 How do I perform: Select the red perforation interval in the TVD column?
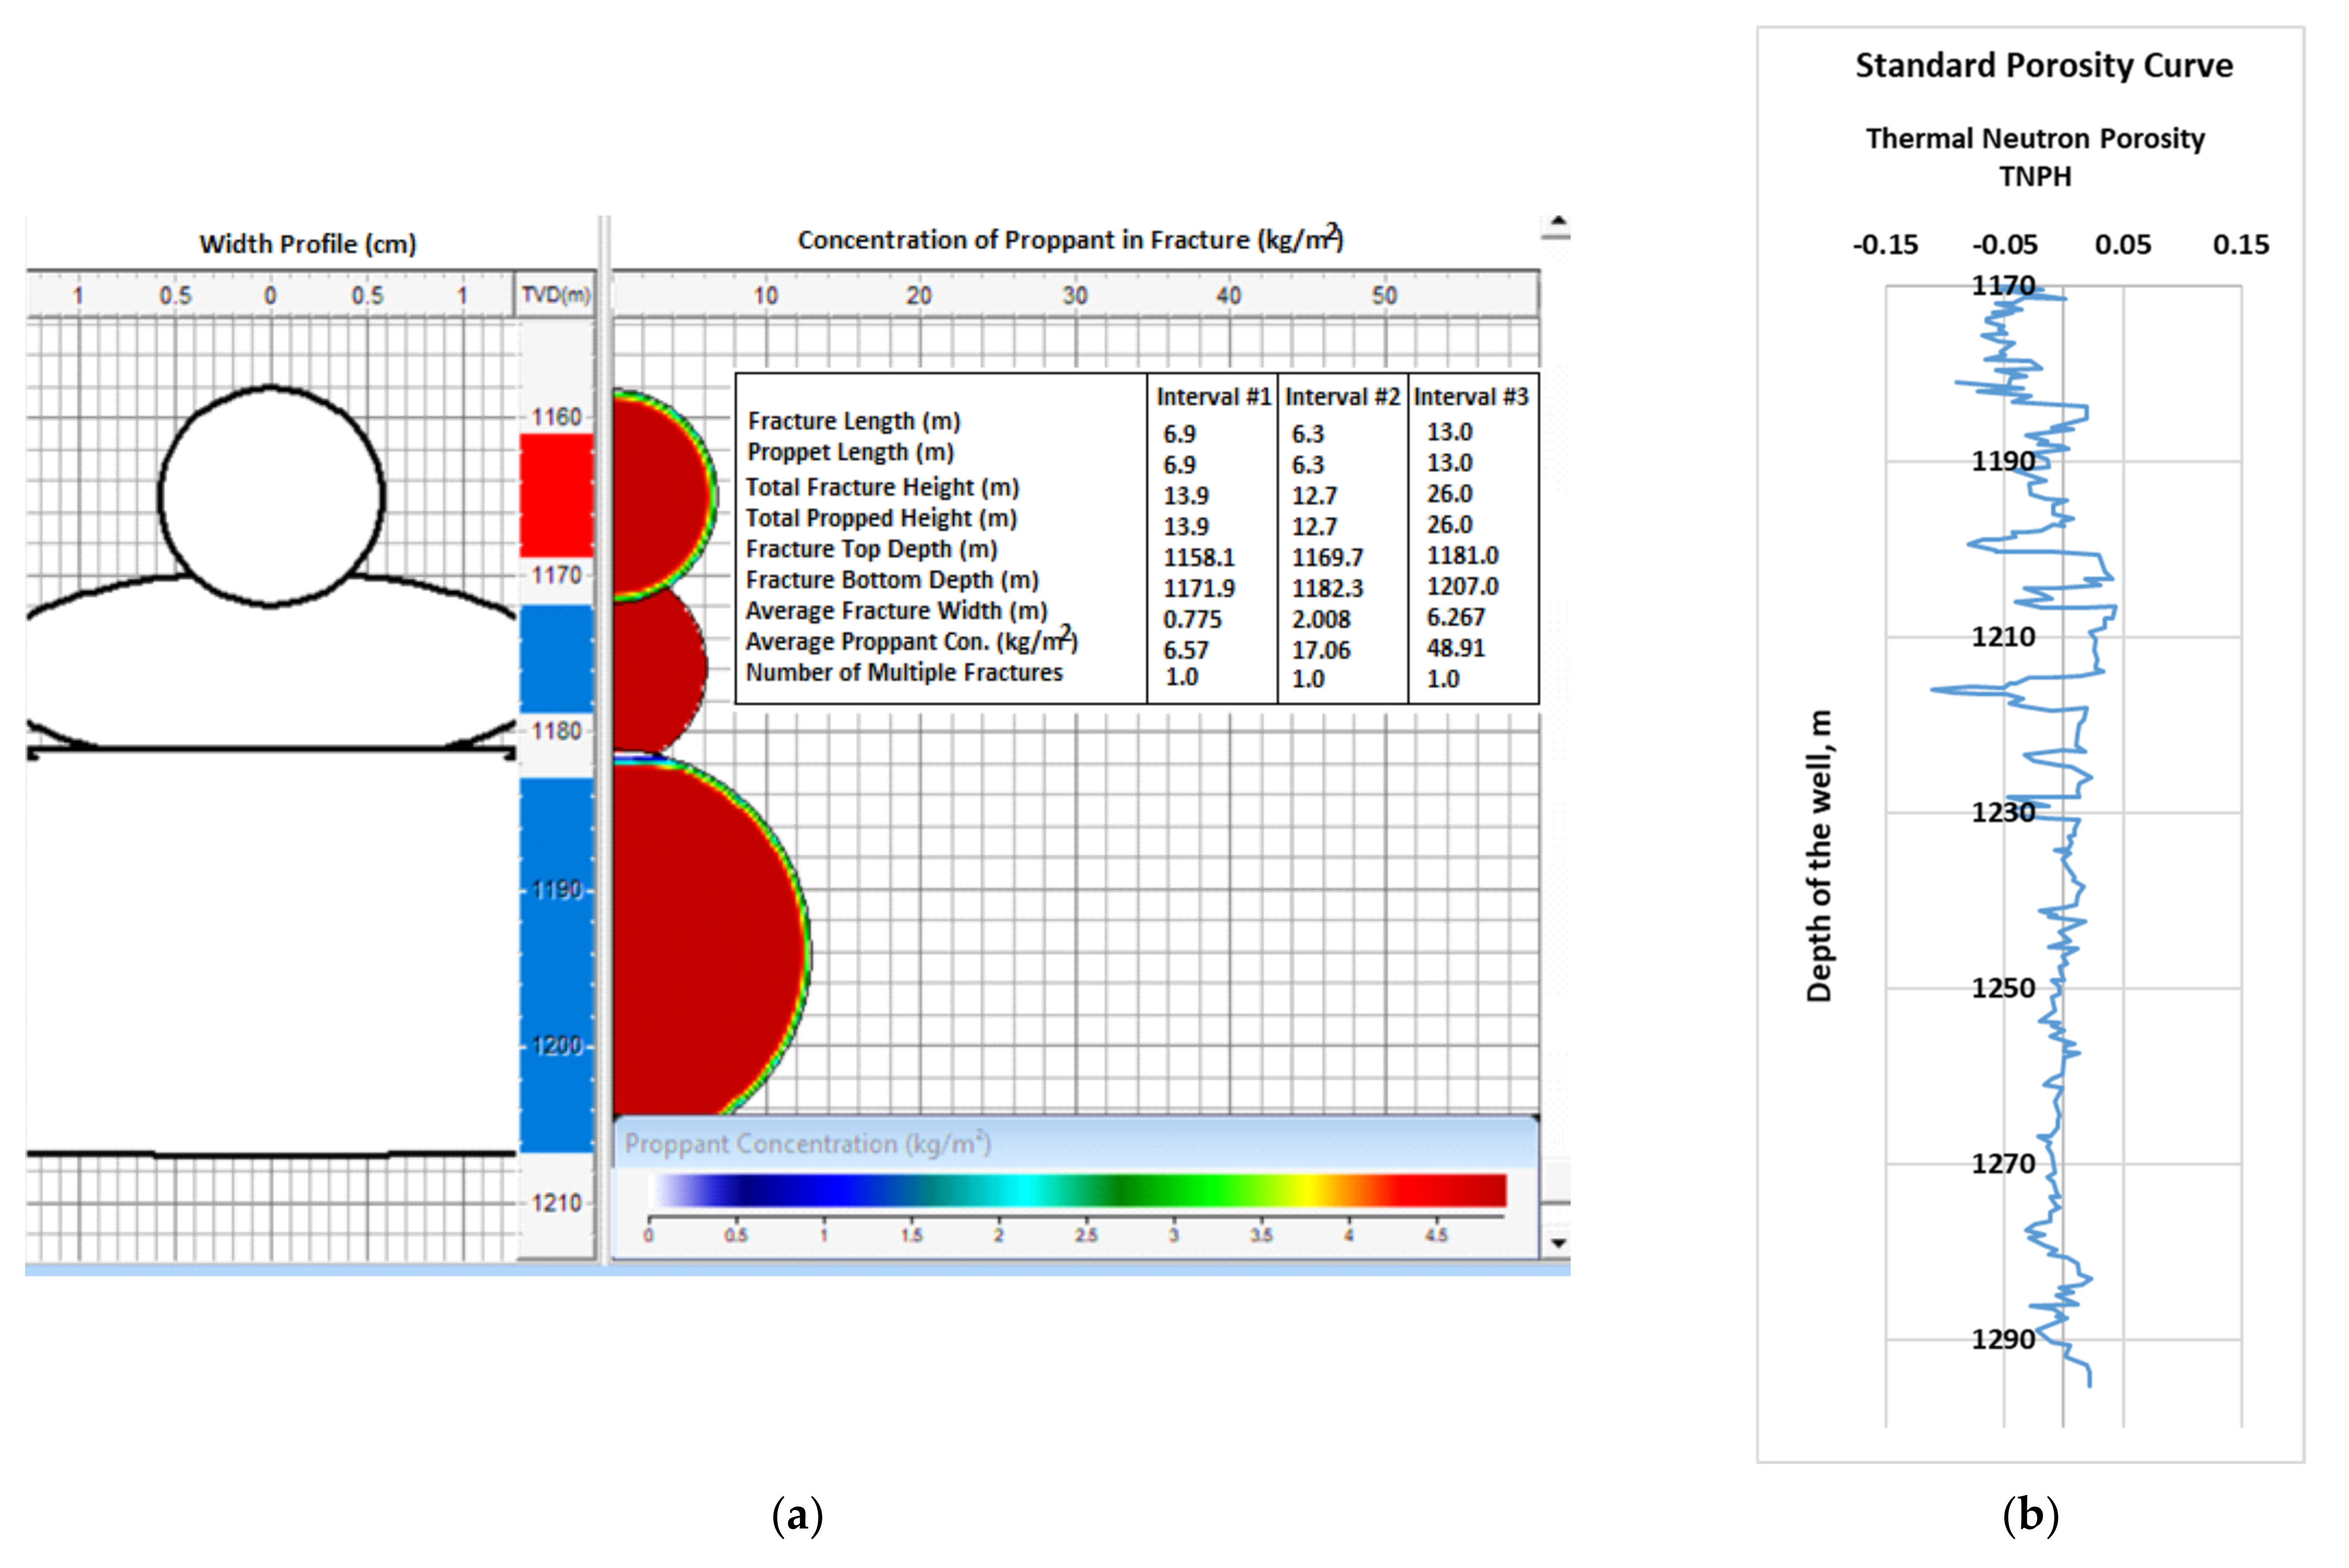[556, 495]
